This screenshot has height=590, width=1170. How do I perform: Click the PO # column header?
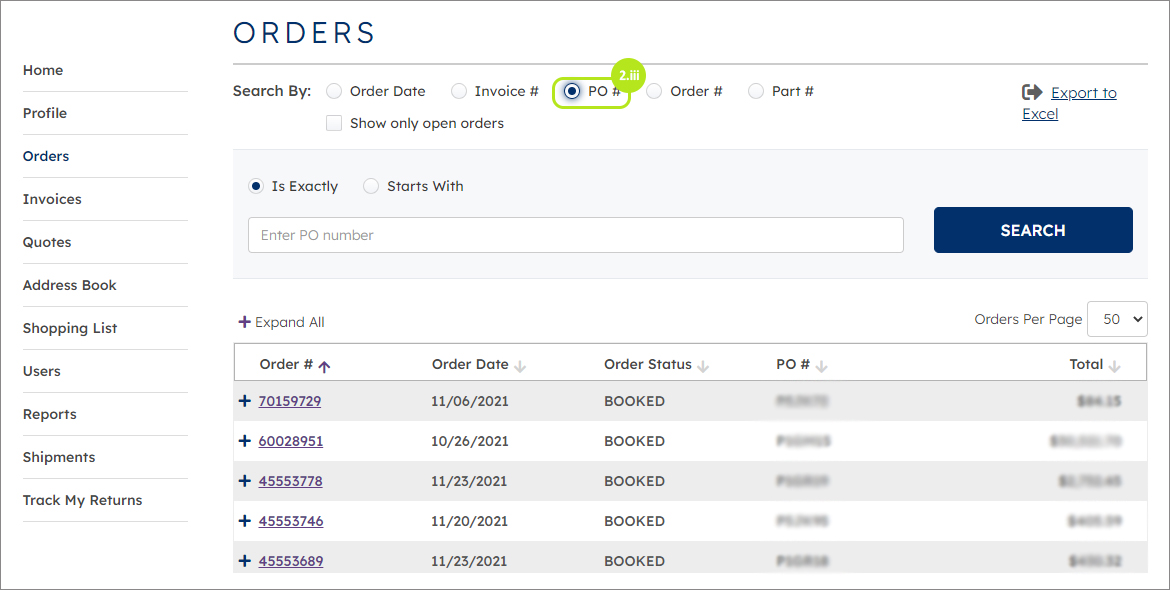[792, 365]
